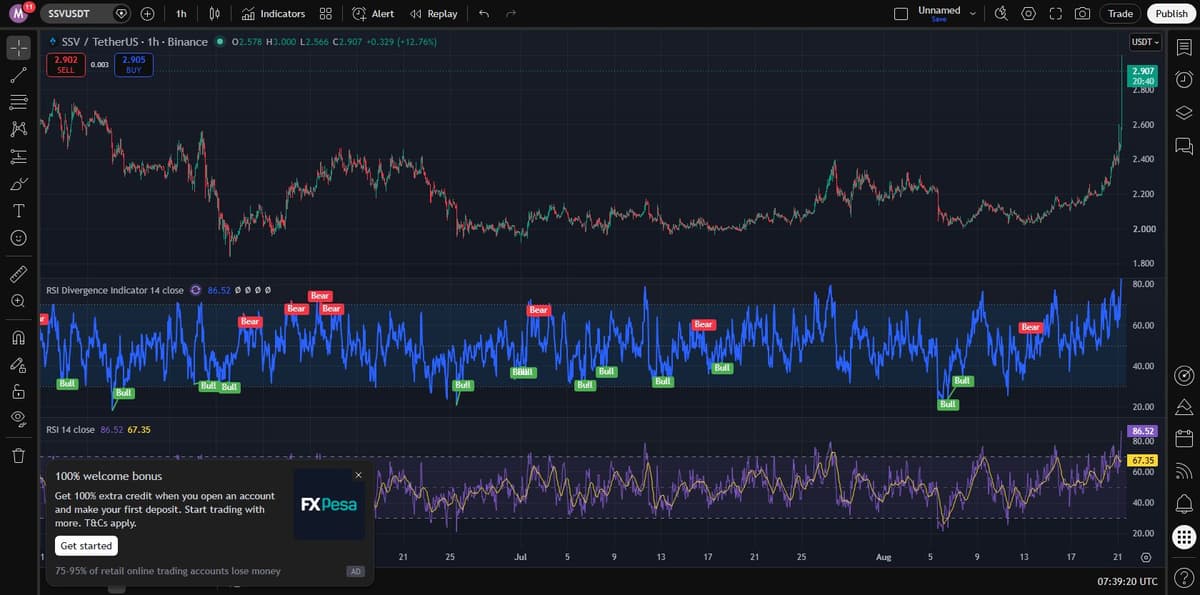The image size is (1200, 595).
Task: Open the indicator templates grid menu
Action: (x=325, y=14)
